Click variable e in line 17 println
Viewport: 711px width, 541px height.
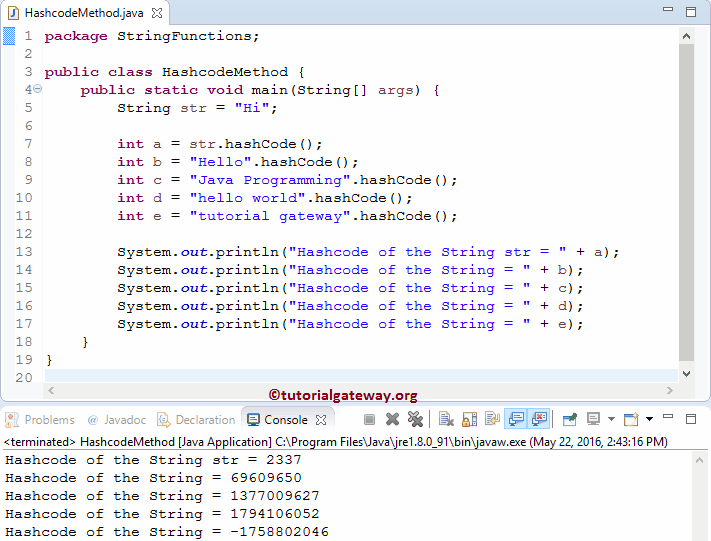pos(562,325)
